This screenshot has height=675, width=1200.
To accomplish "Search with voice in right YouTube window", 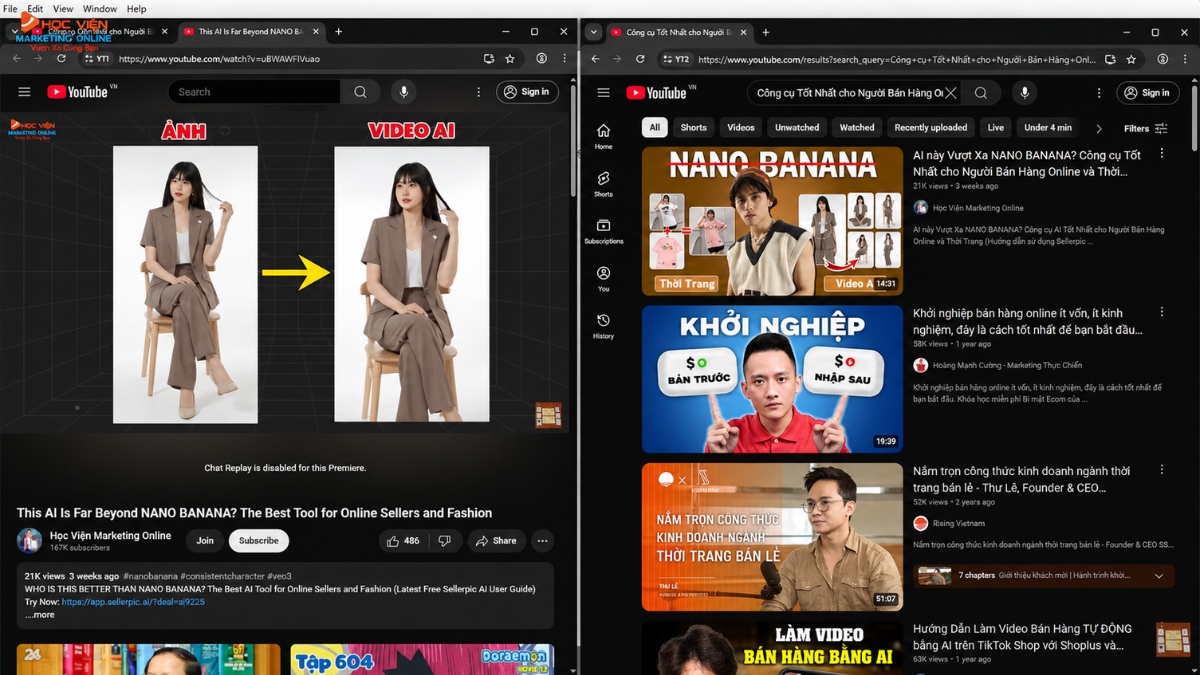I will click(x=1024, y=92).
